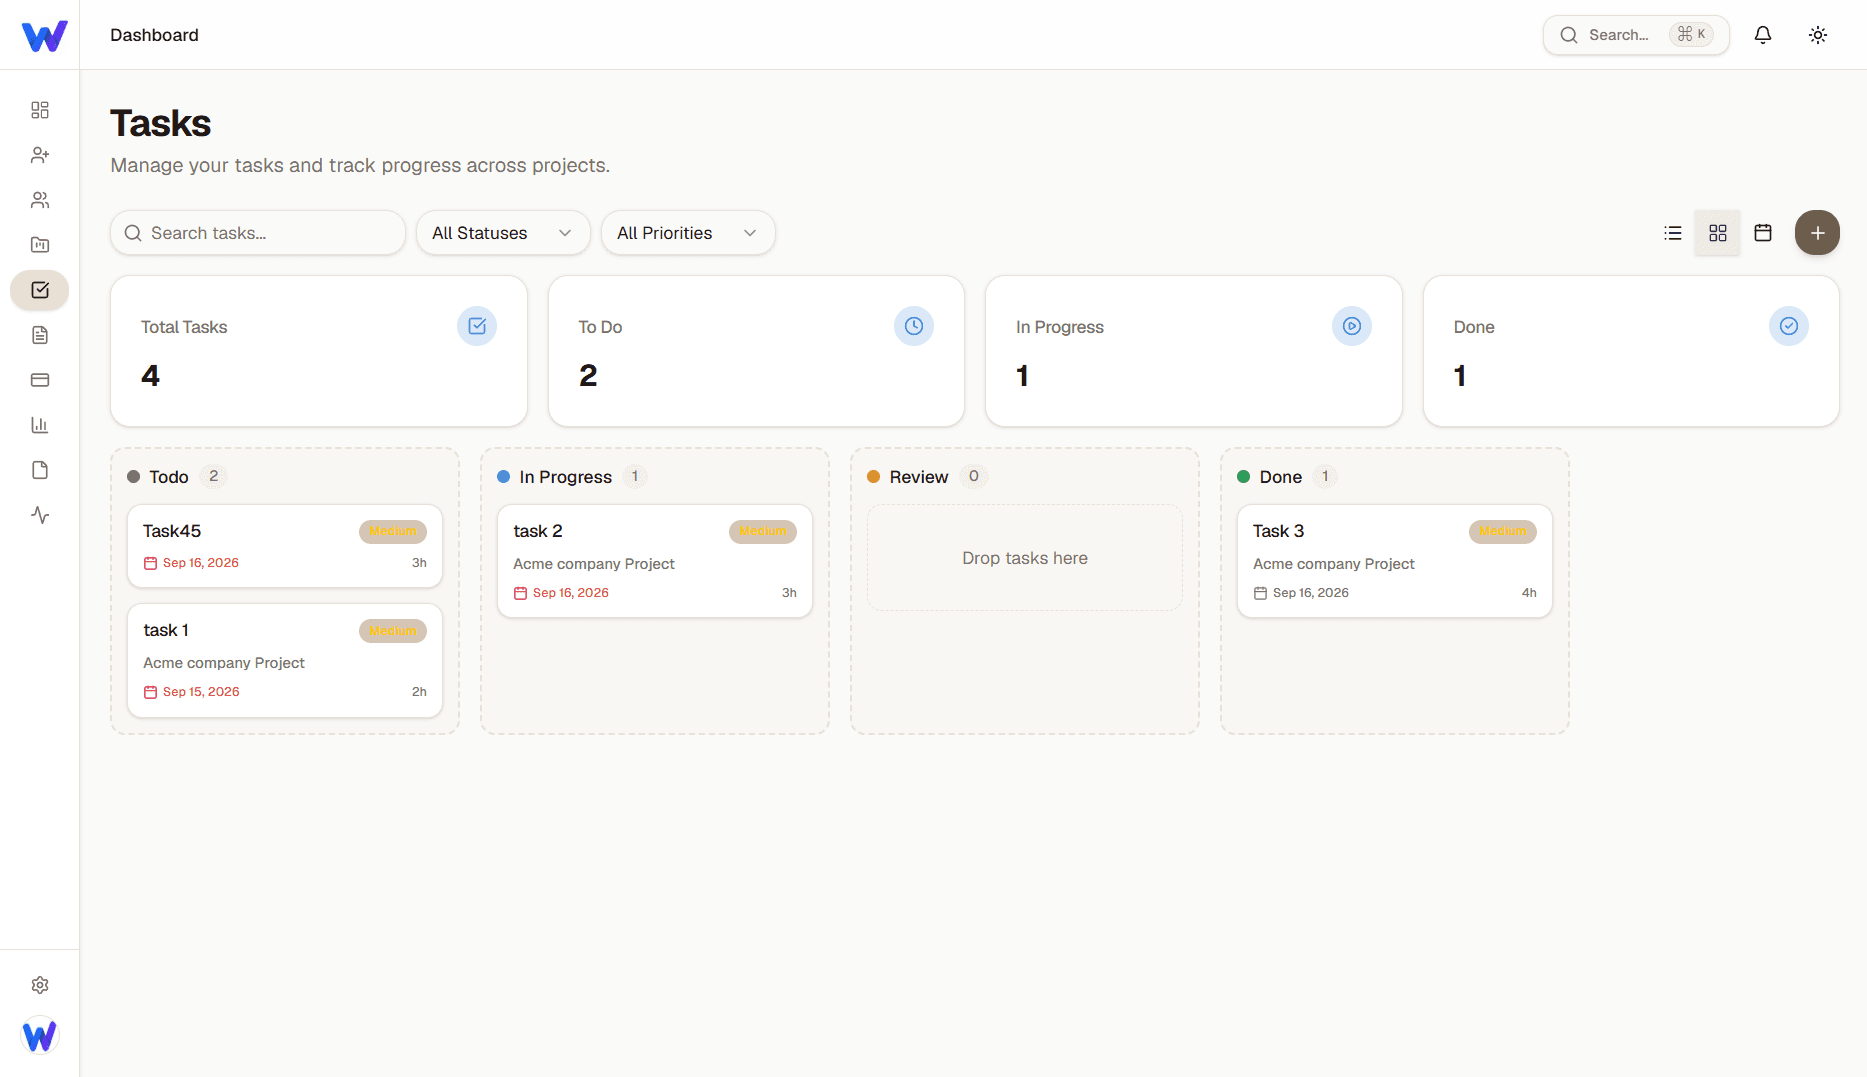Switch to calendar view
This screenshot has width=1867, height=1077.
click(1763, 233)
